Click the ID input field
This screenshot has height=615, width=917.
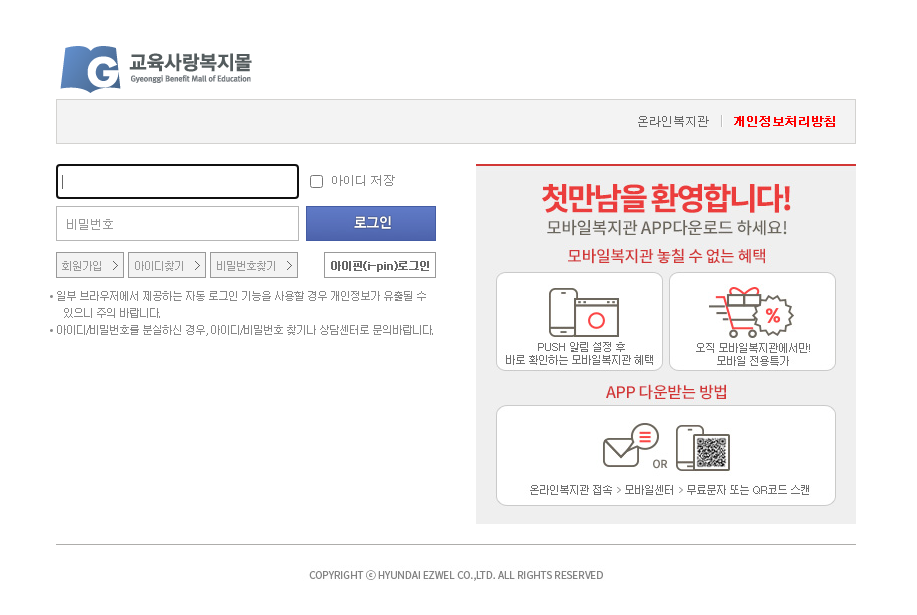pyautogui.click(x=177, y=181)
